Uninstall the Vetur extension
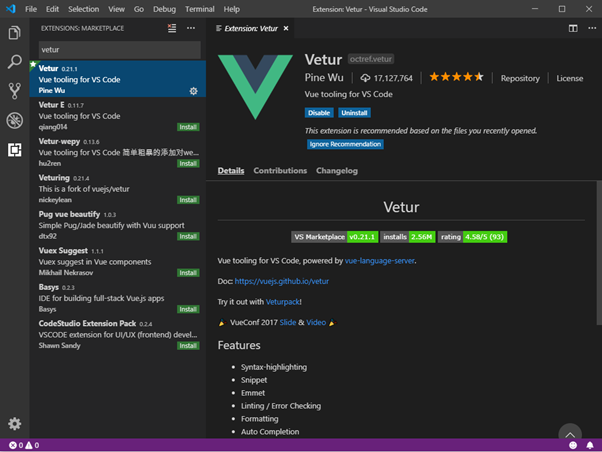This screenshot has width=602, height=452. point(354,113)
